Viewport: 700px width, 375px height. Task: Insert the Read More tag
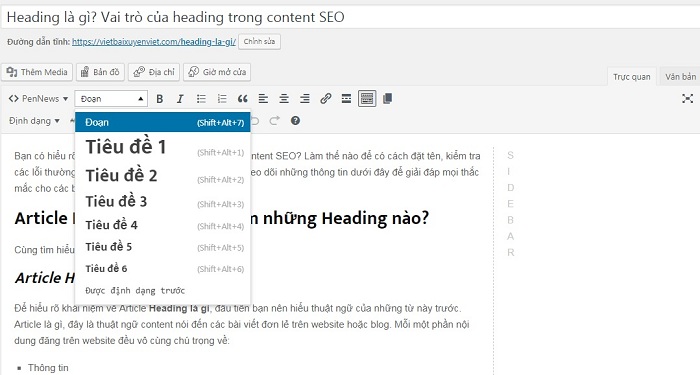pyautogui.click(x=346, y=99)
